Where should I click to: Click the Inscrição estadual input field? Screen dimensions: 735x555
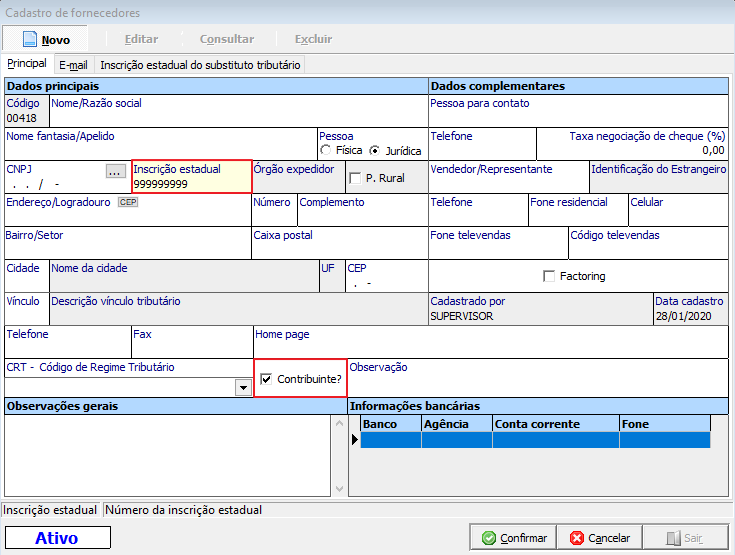pyautogui.click(x=190, y=184)
